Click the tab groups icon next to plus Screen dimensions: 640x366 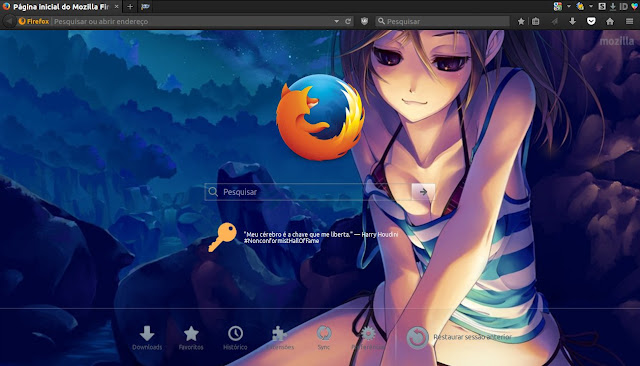click(x=145, y=7)
